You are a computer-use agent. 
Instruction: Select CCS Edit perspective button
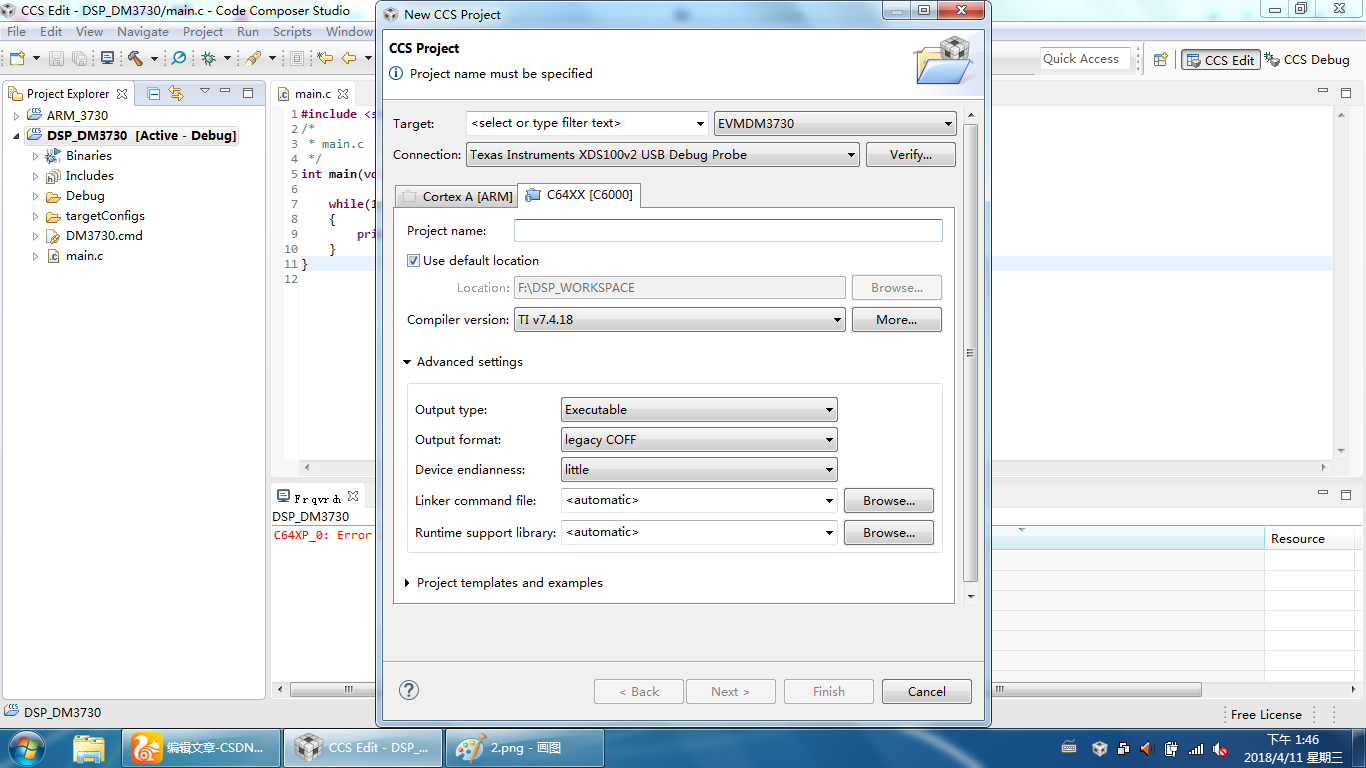click(x=1220, y=60)
